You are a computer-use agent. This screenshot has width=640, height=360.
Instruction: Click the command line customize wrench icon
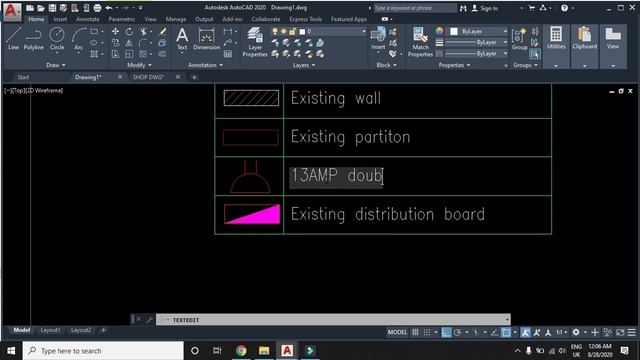pyautogui.click(x=149, y=320)
